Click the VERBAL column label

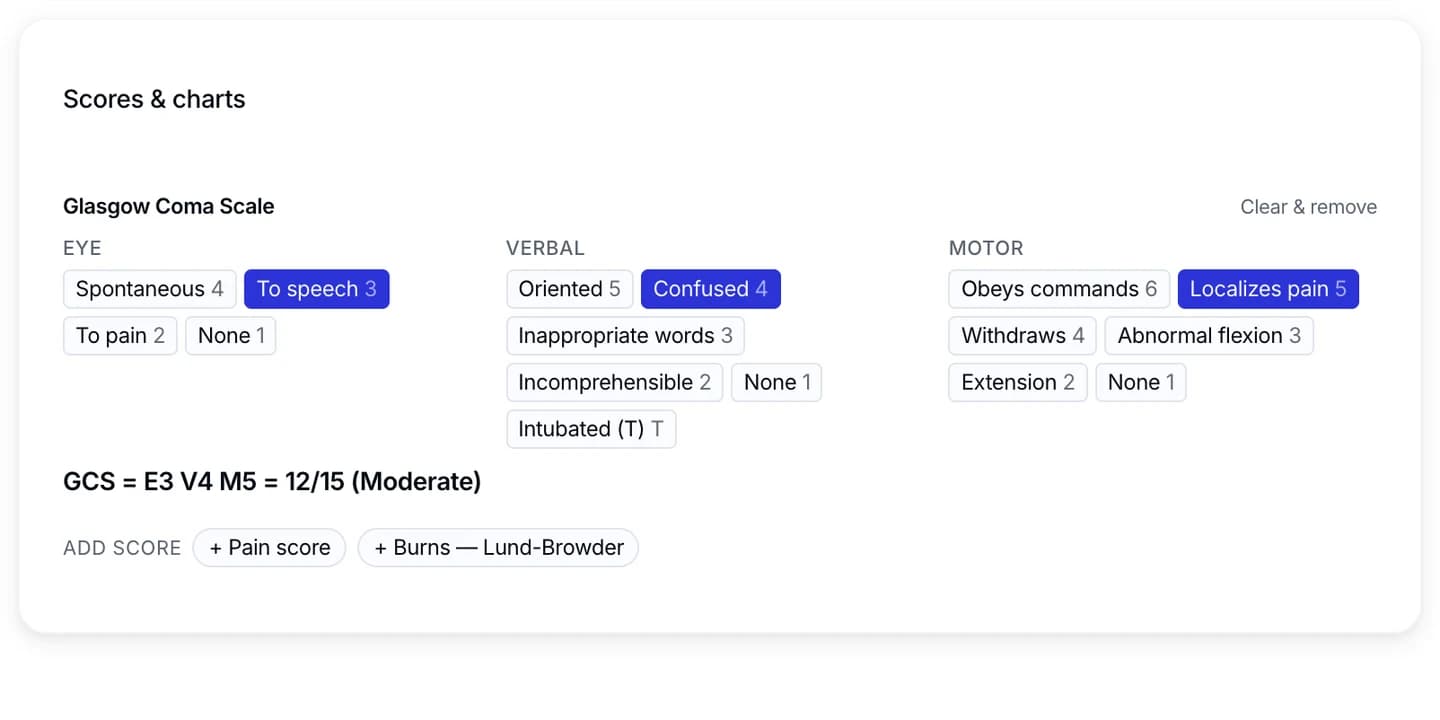[x=545, y=248]
